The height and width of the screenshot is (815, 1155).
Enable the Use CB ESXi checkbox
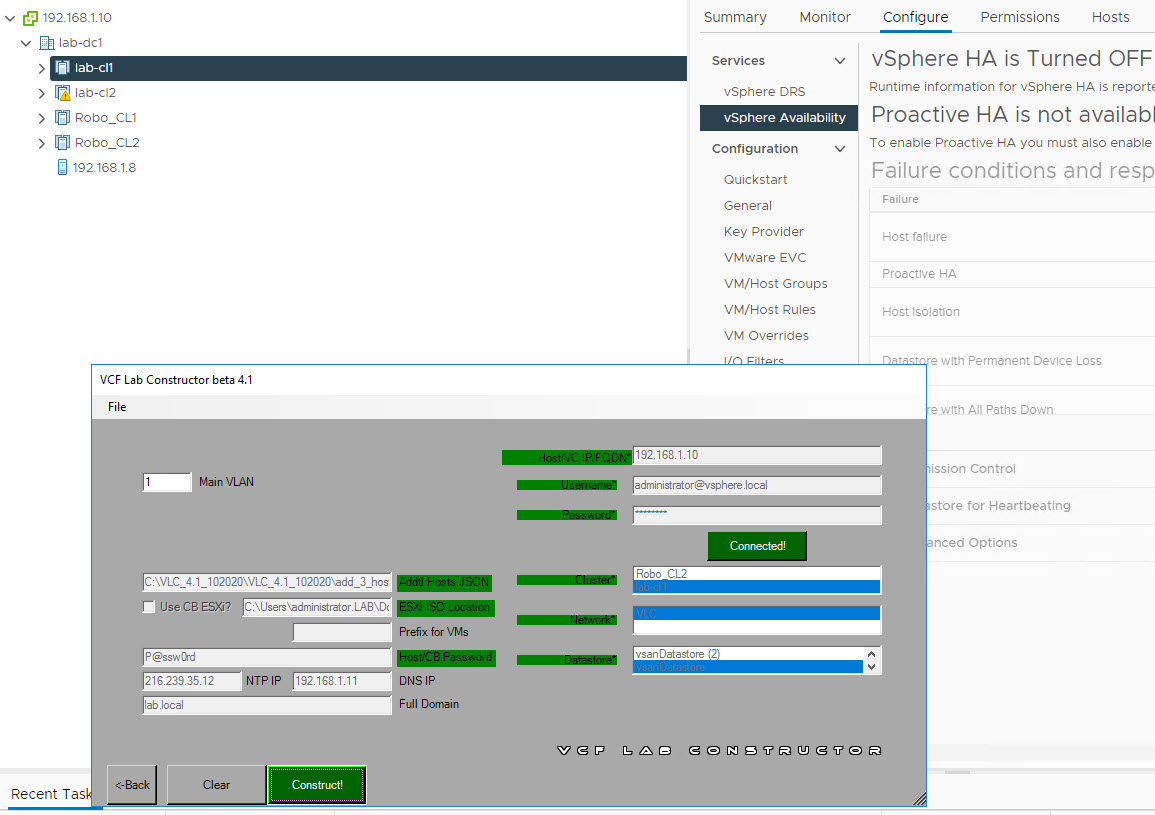[149, 607]
